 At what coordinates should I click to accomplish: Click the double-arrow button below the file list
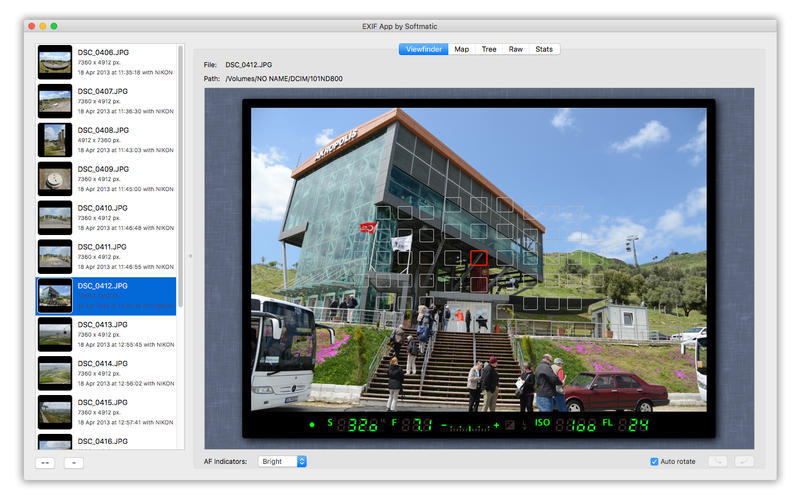pyautogui.click(x=46, y=462)
